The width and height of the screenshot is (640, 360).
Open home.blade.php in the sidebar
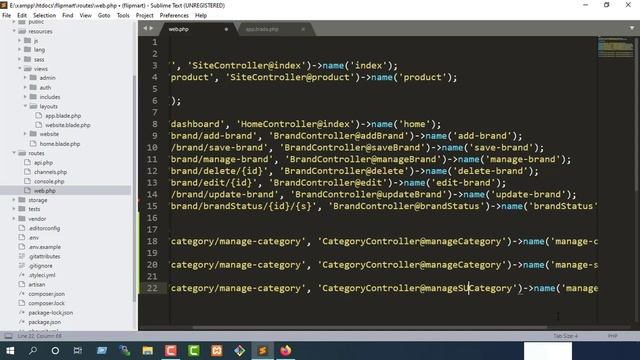coord(60,144)
